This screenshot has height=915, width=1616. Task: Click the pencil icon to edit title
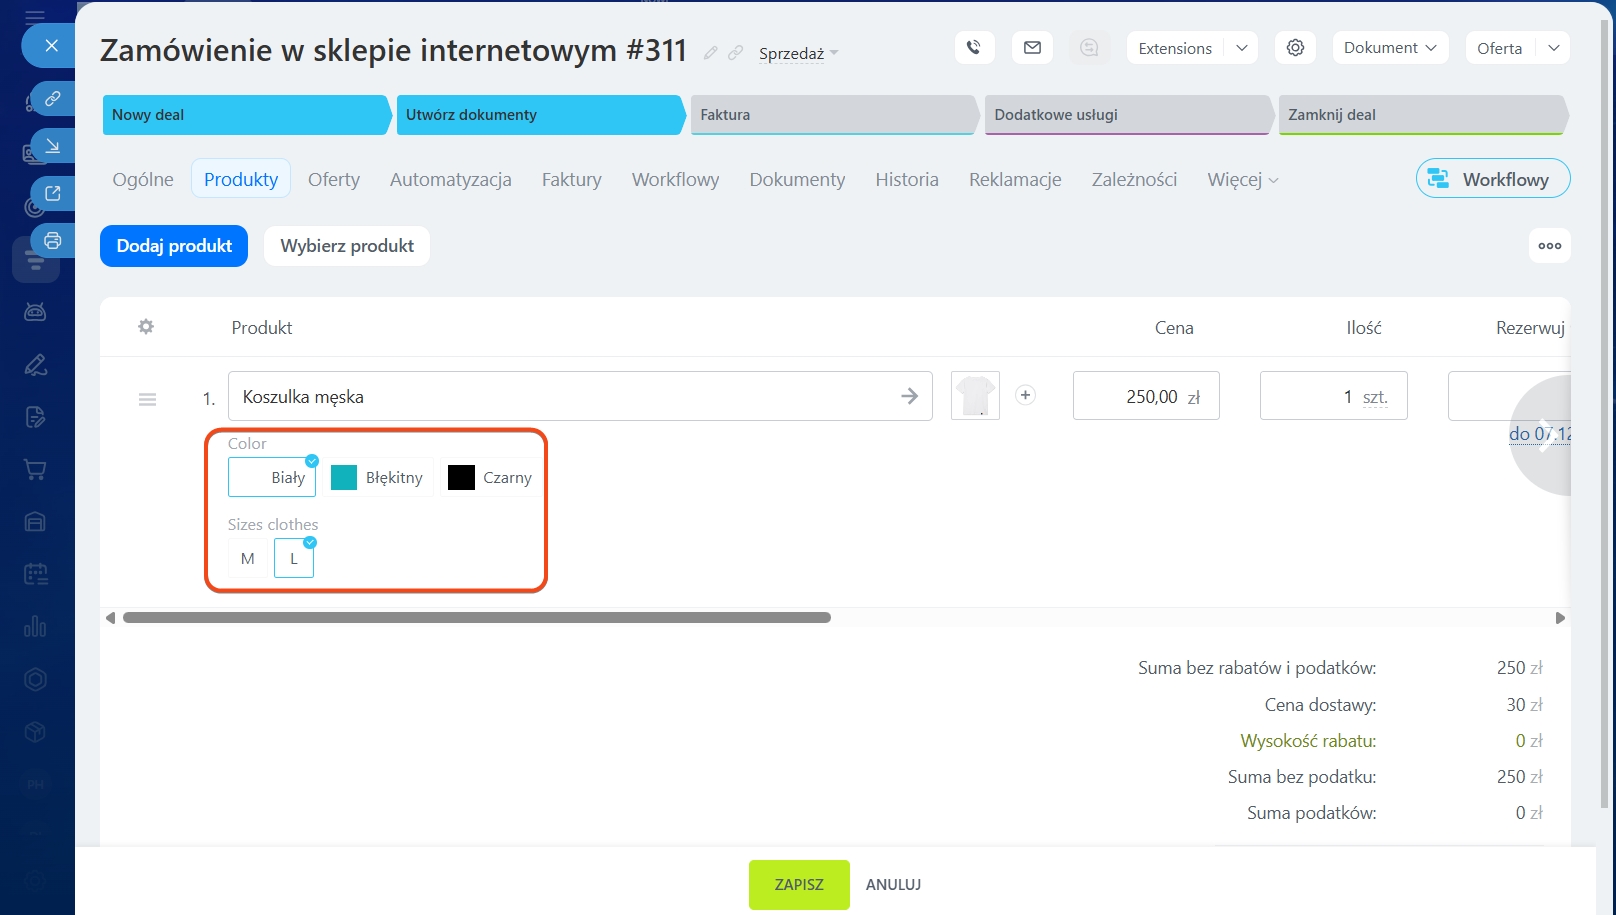711,53
